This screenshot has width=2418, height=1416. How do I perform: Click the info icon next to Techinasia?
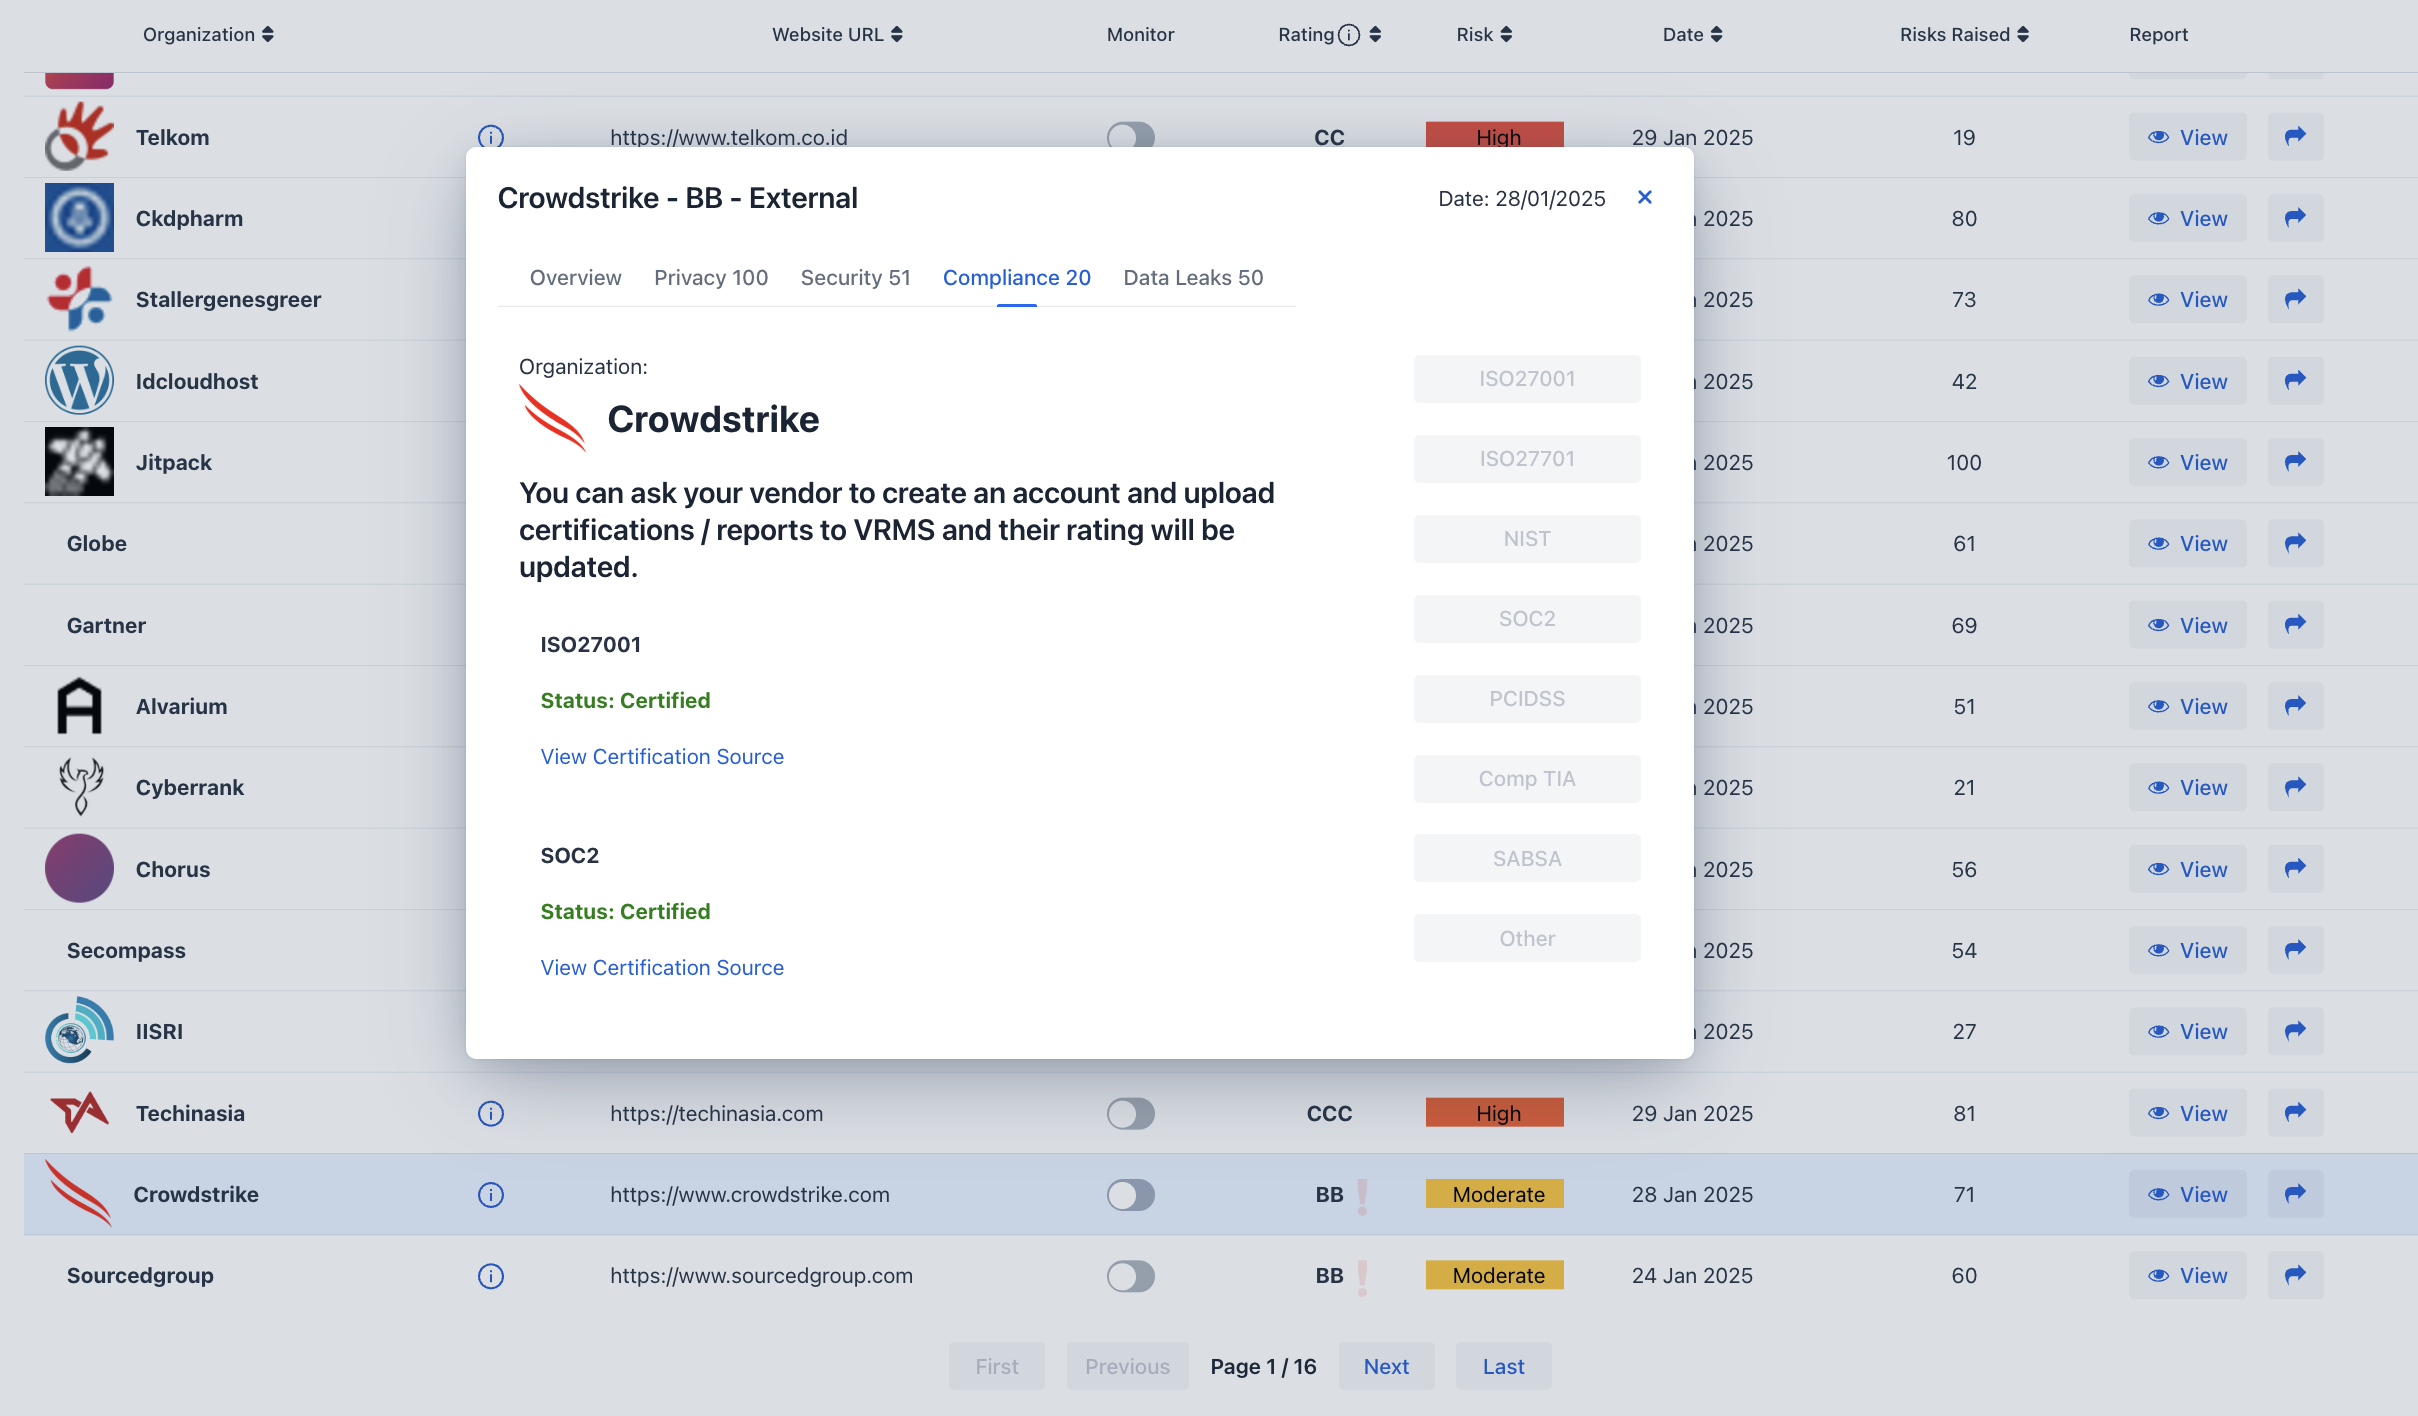(x=490, y=1113)
